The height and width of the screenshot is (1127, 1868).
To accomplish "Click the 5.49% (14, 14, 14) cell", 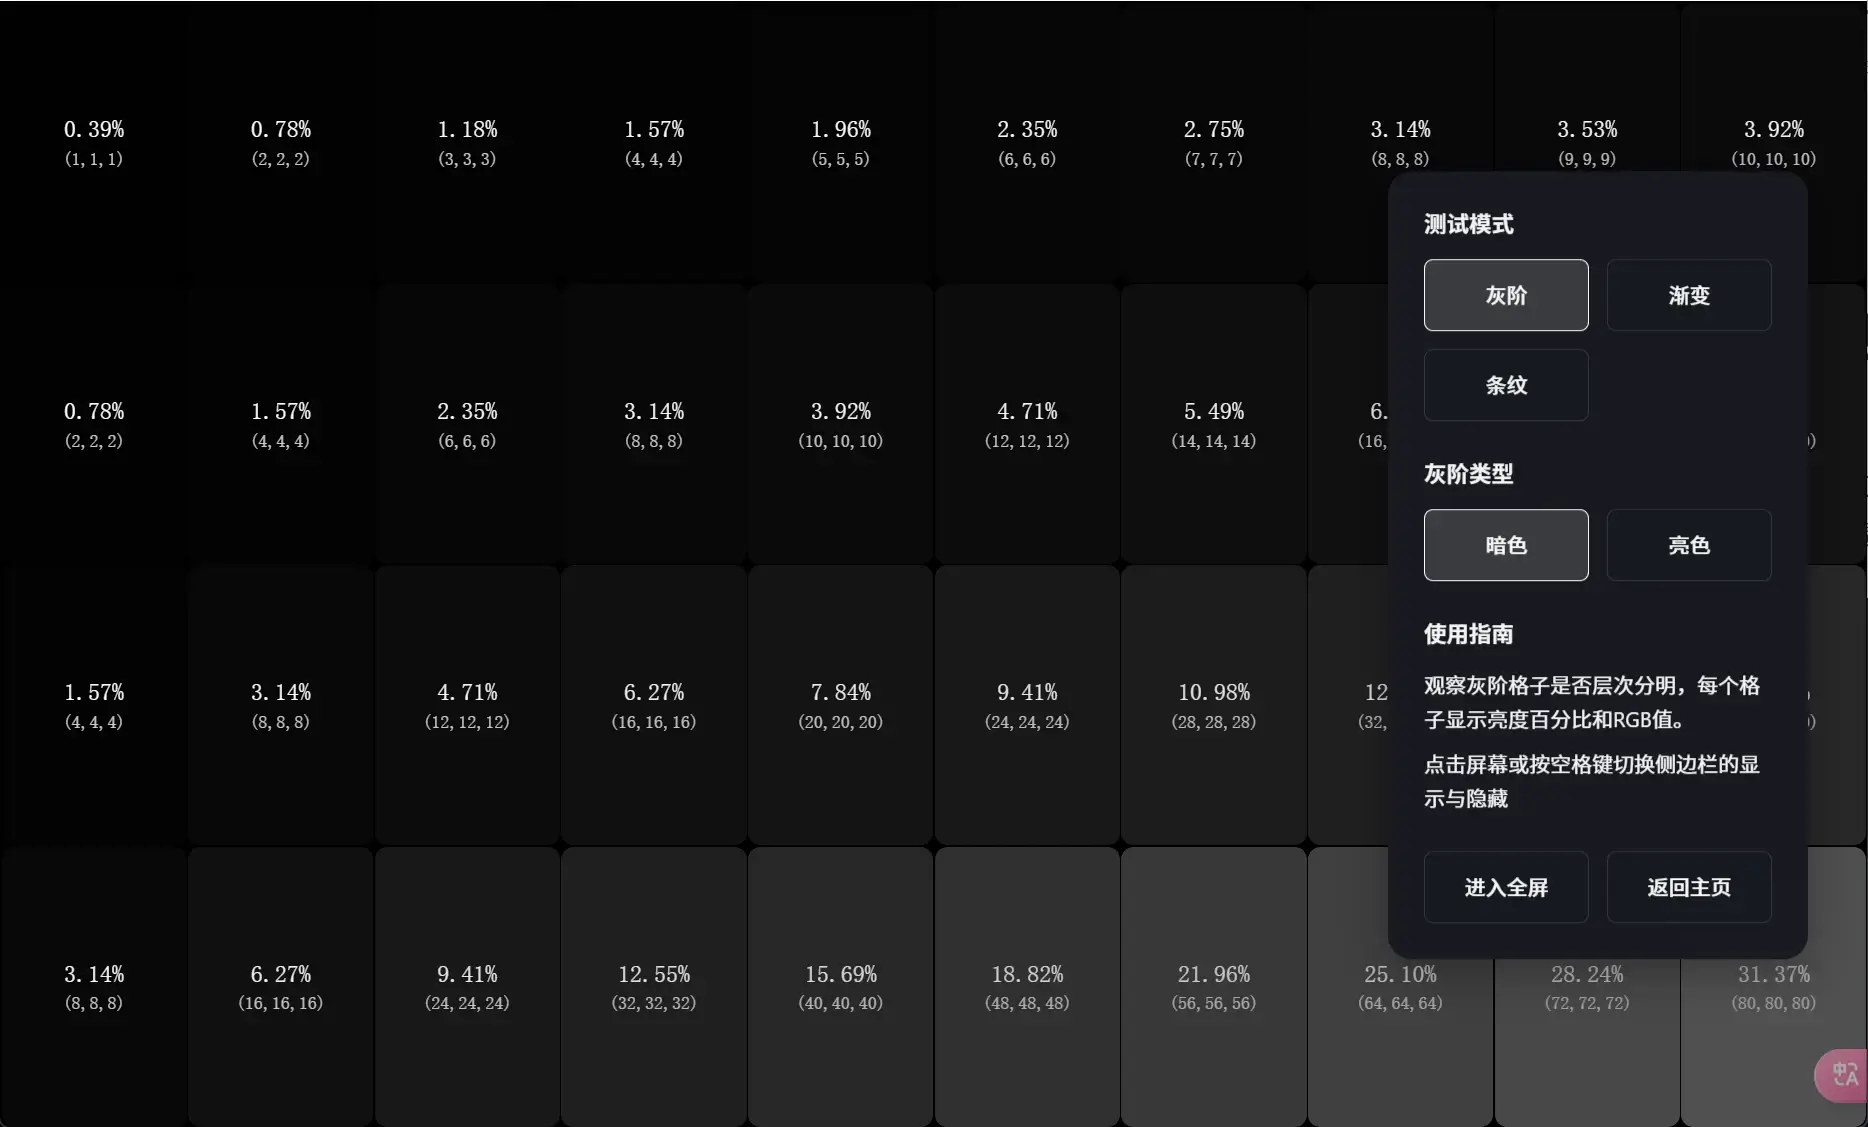I will (1213, 425).
